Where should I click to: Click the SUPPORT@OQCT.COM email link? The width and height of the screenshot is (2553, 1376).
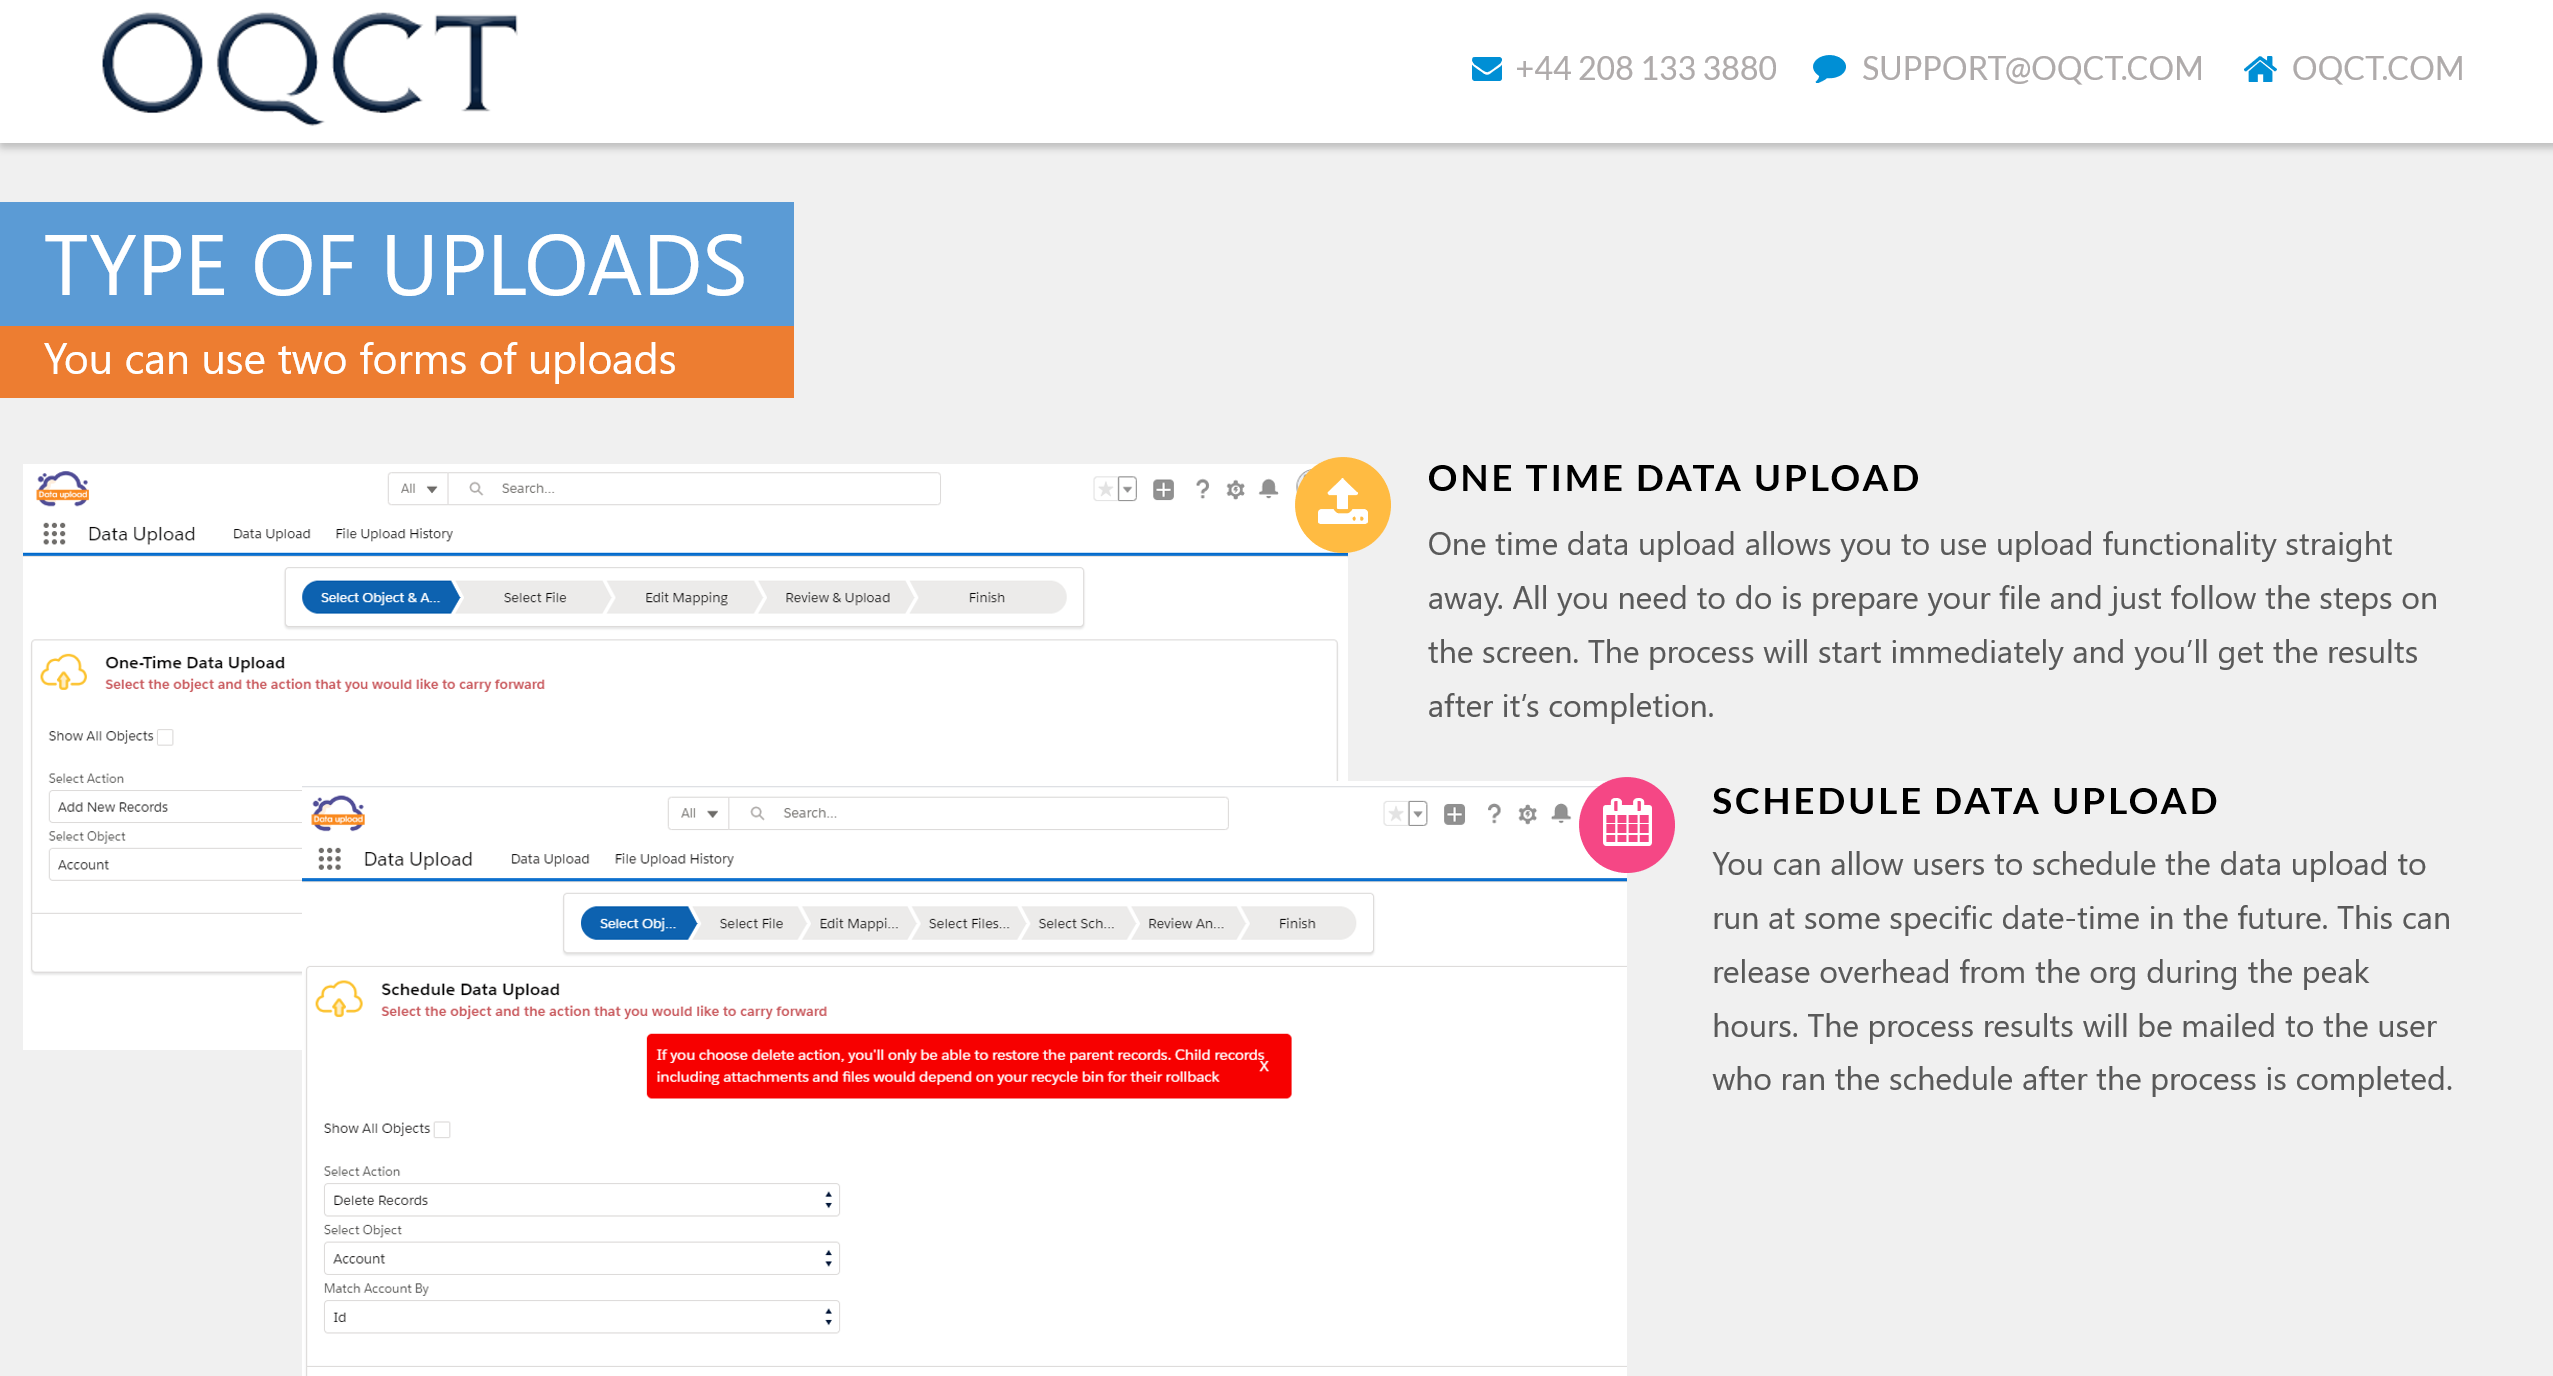[x=2031, y=69]
